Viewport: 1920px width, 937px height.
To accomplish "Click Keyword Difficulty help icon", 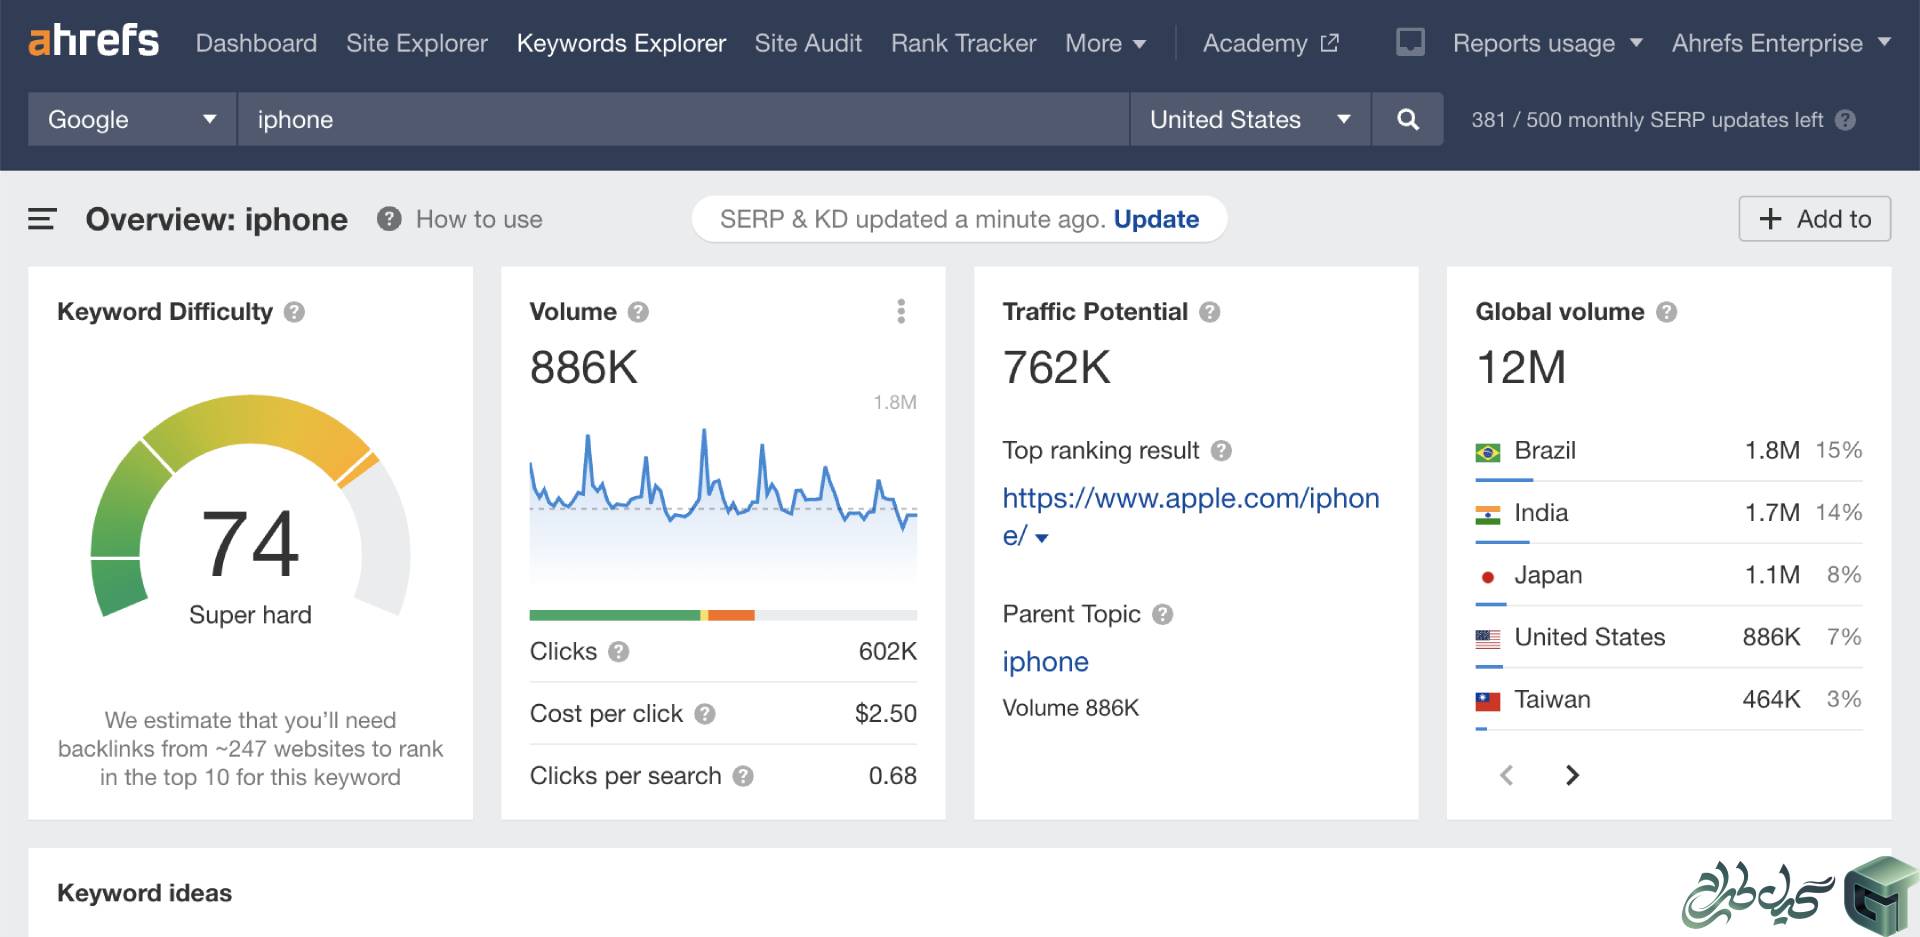I will [294, 312].
